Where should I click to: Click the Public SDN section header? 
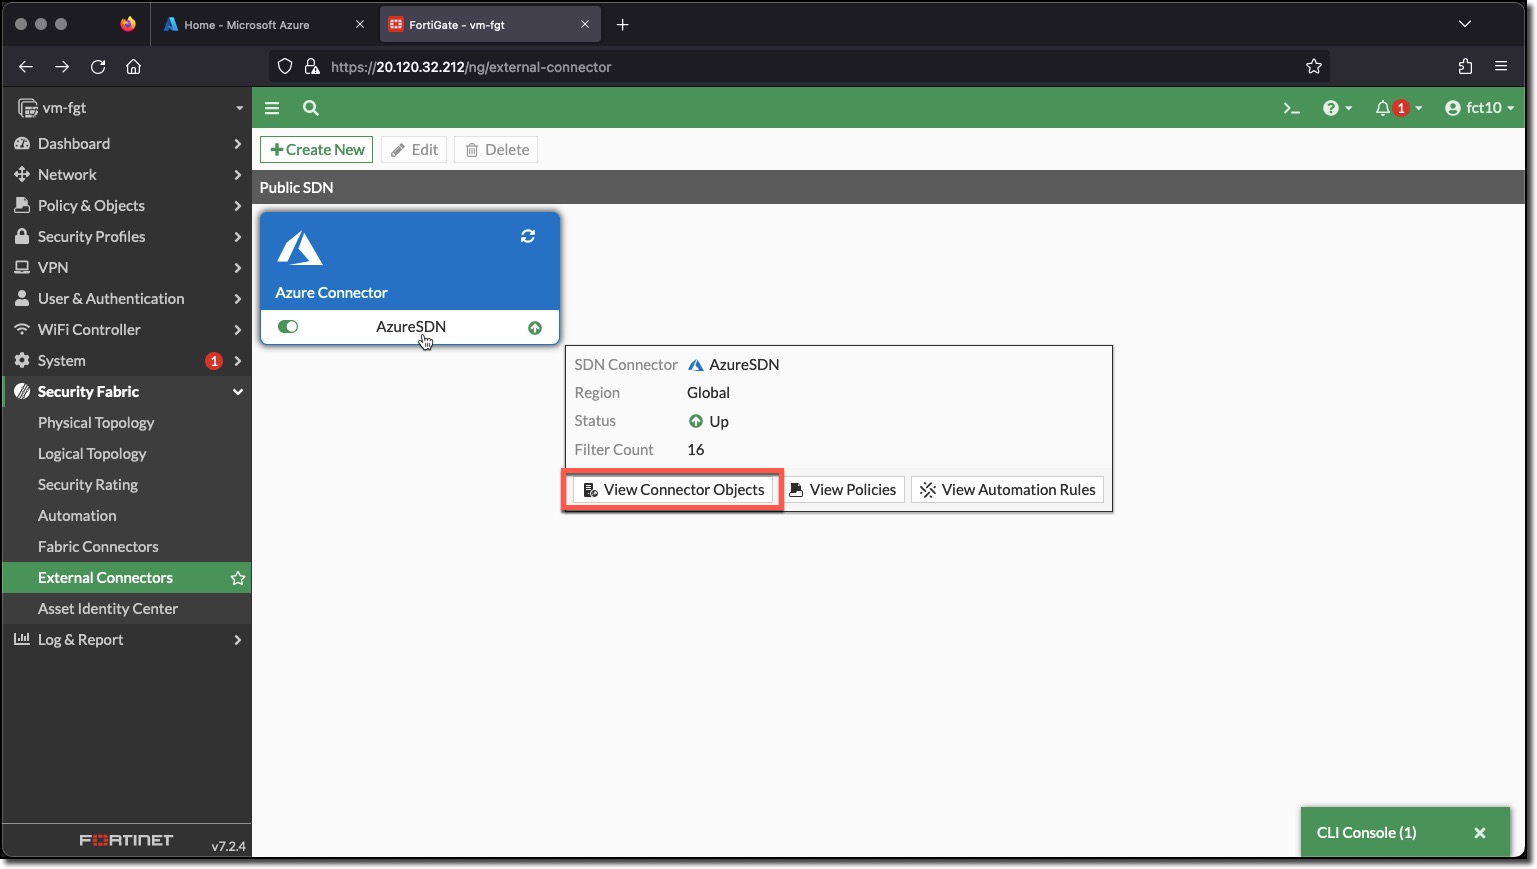point(888,188)
